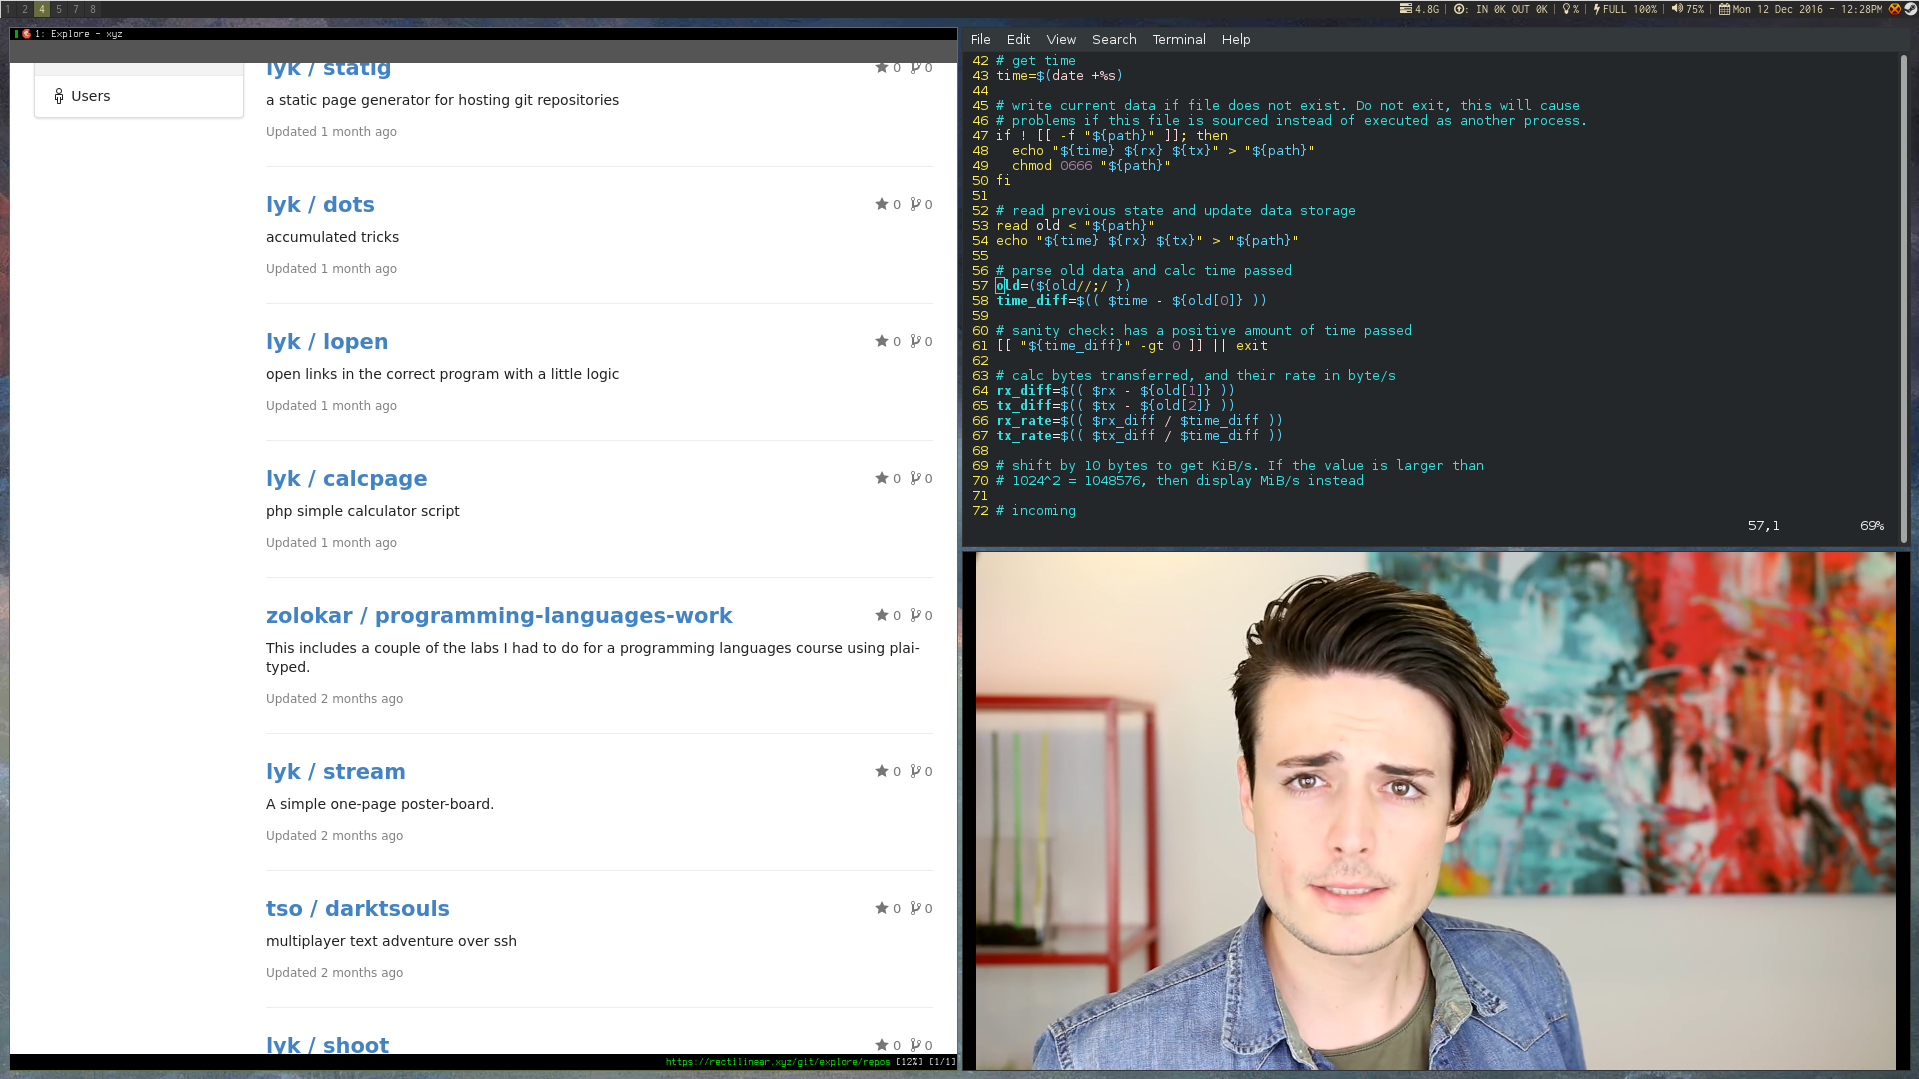Click 'multiplayer text adventure over ssh' description

click(391, 941)
